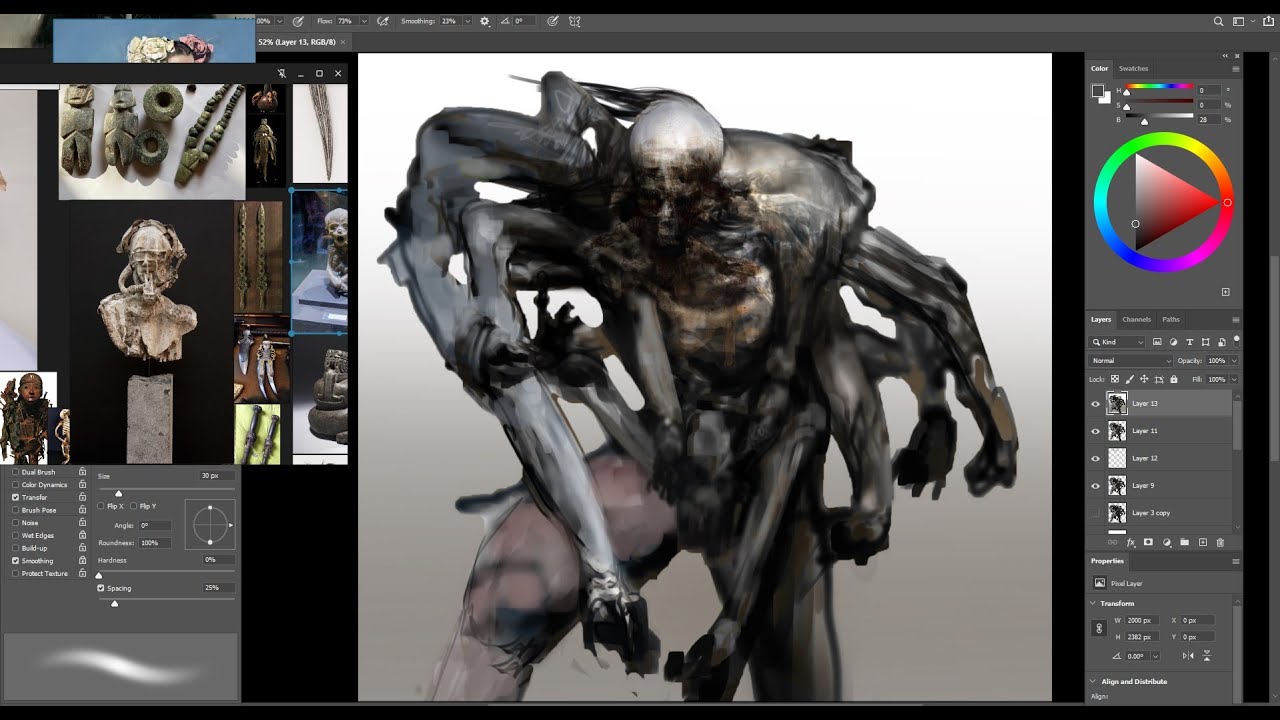1280x720 pixels.
Task: Open the Layers panel menu icon
Action: 1236,320
